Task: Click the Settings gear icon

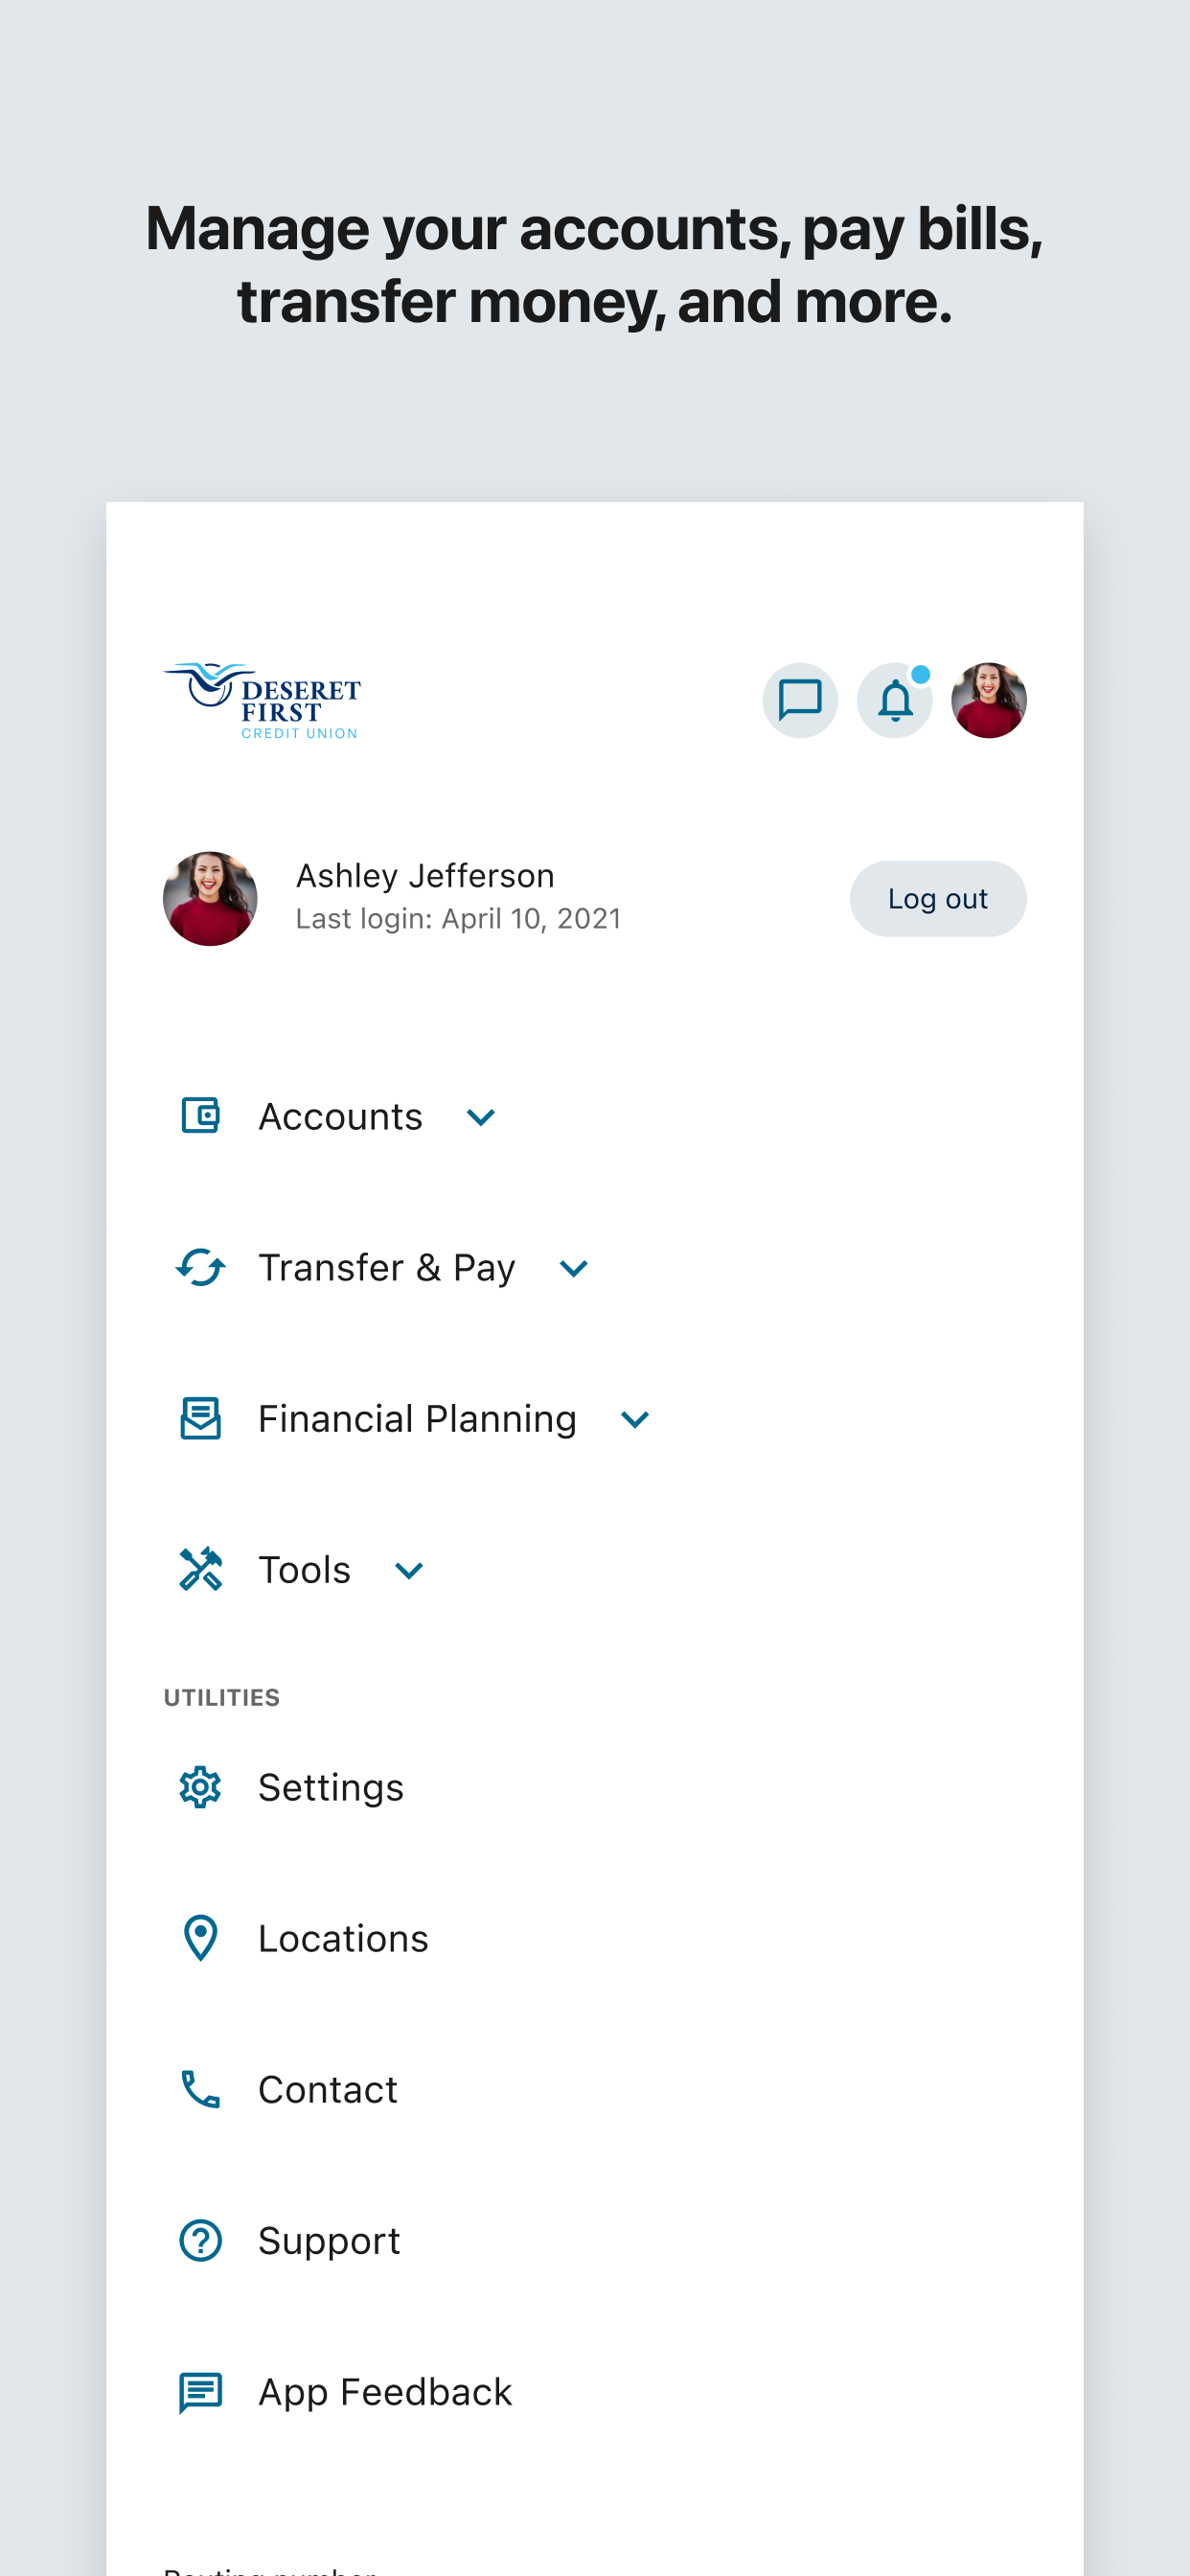Action: (x=200, y=1787)
